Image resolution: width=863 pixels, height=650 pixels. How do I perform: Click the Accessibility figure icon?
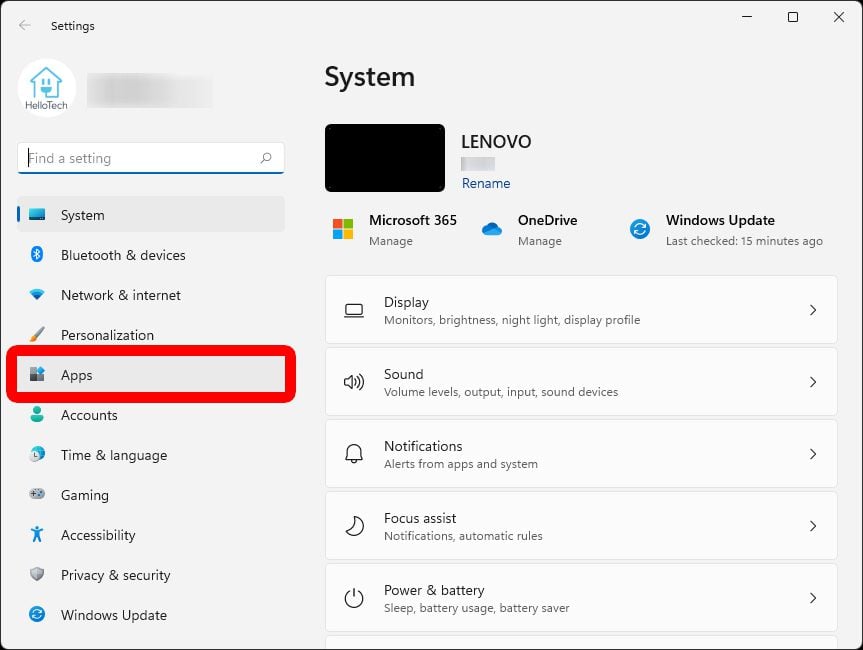(x=37, y=534)
